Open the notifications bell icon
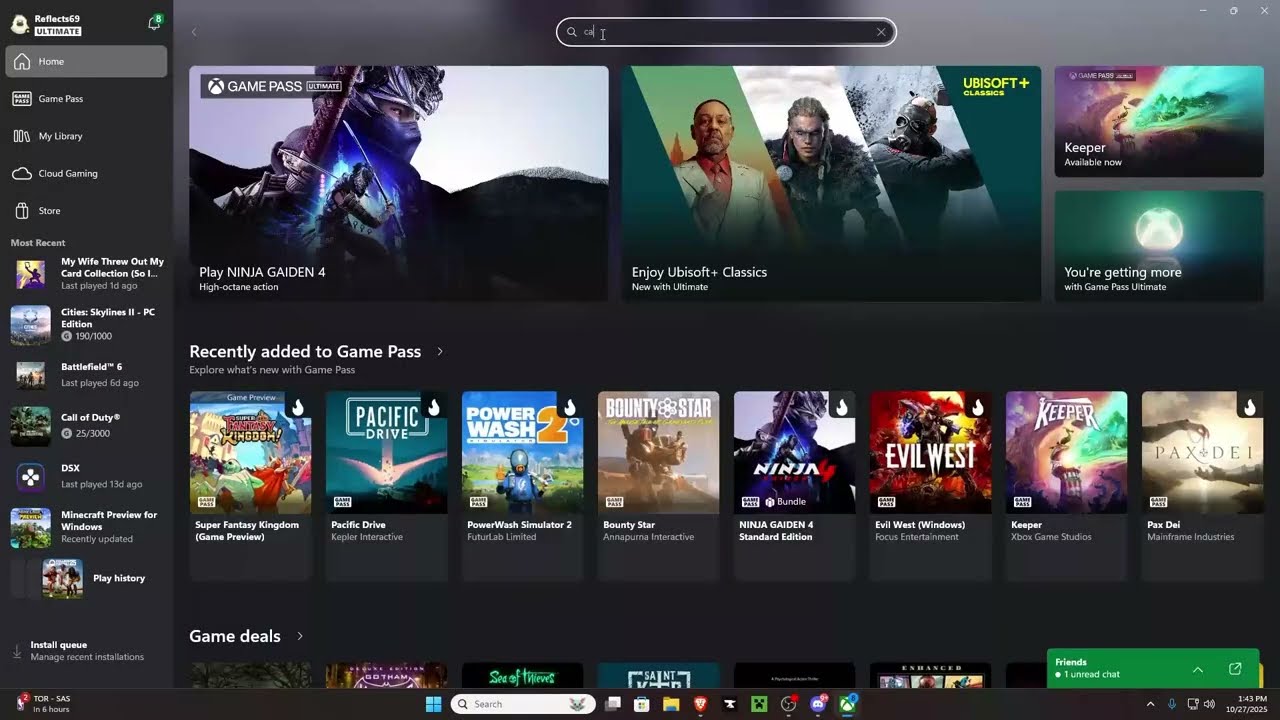This screenshot has height=720, width=1280. pos(154,23)
